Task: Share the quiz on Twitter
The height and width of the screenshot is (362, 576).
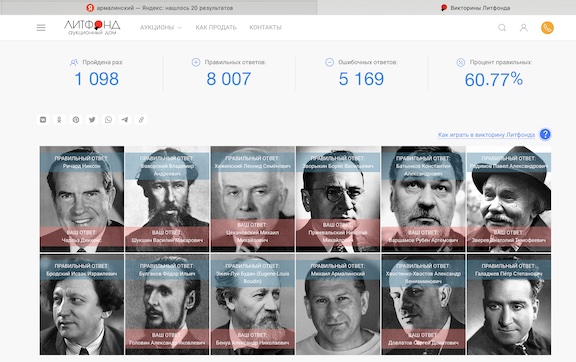Action: tap(92, 120)
